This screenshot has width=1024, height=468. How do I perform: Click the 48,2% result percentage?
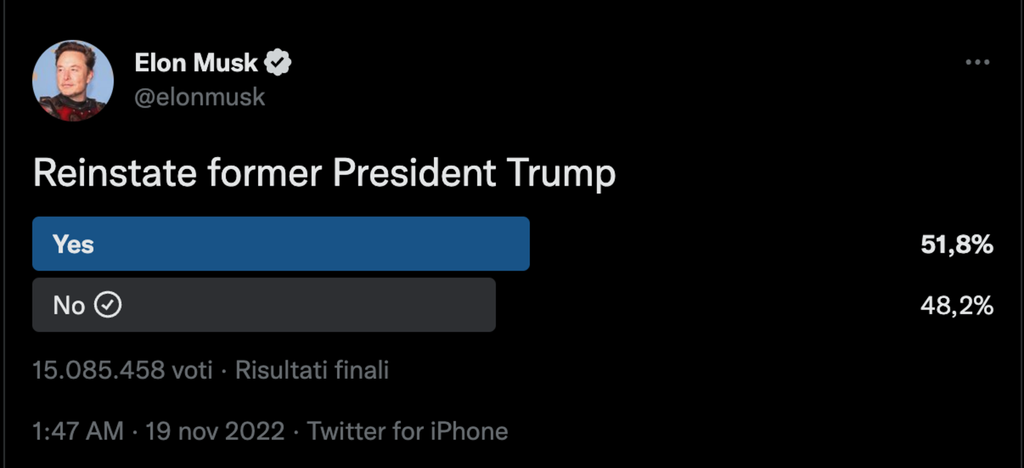coord(956,305)
